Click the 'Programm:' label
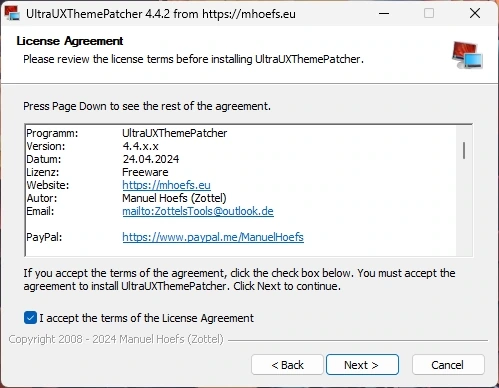Viewport: 499px width, 388px height. click(52, 133)
